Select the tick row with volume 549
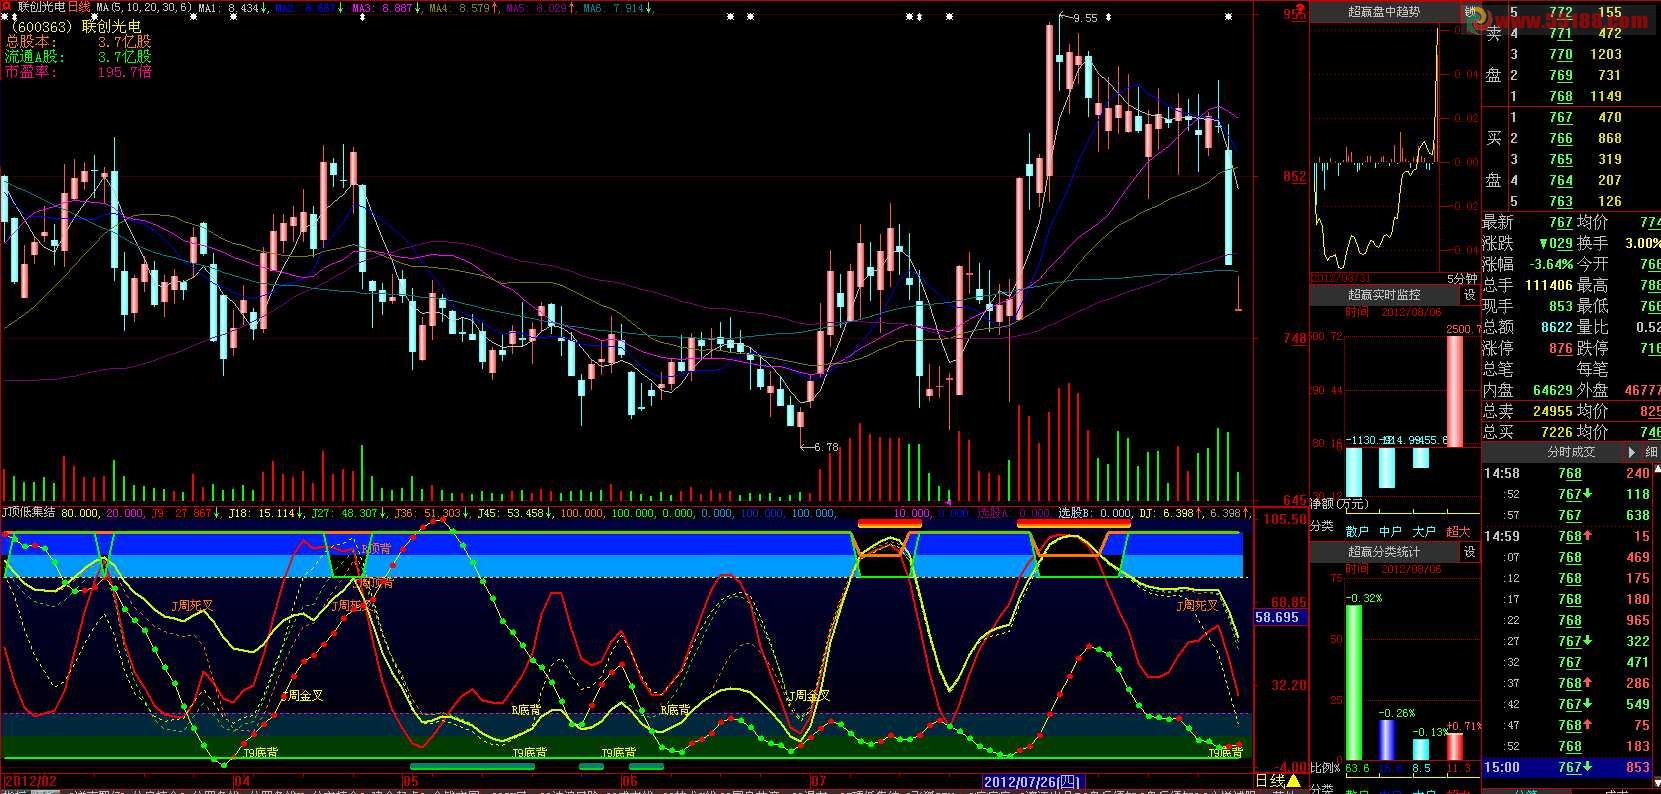Screen dimensions: 1661x794 point(1567,704)
